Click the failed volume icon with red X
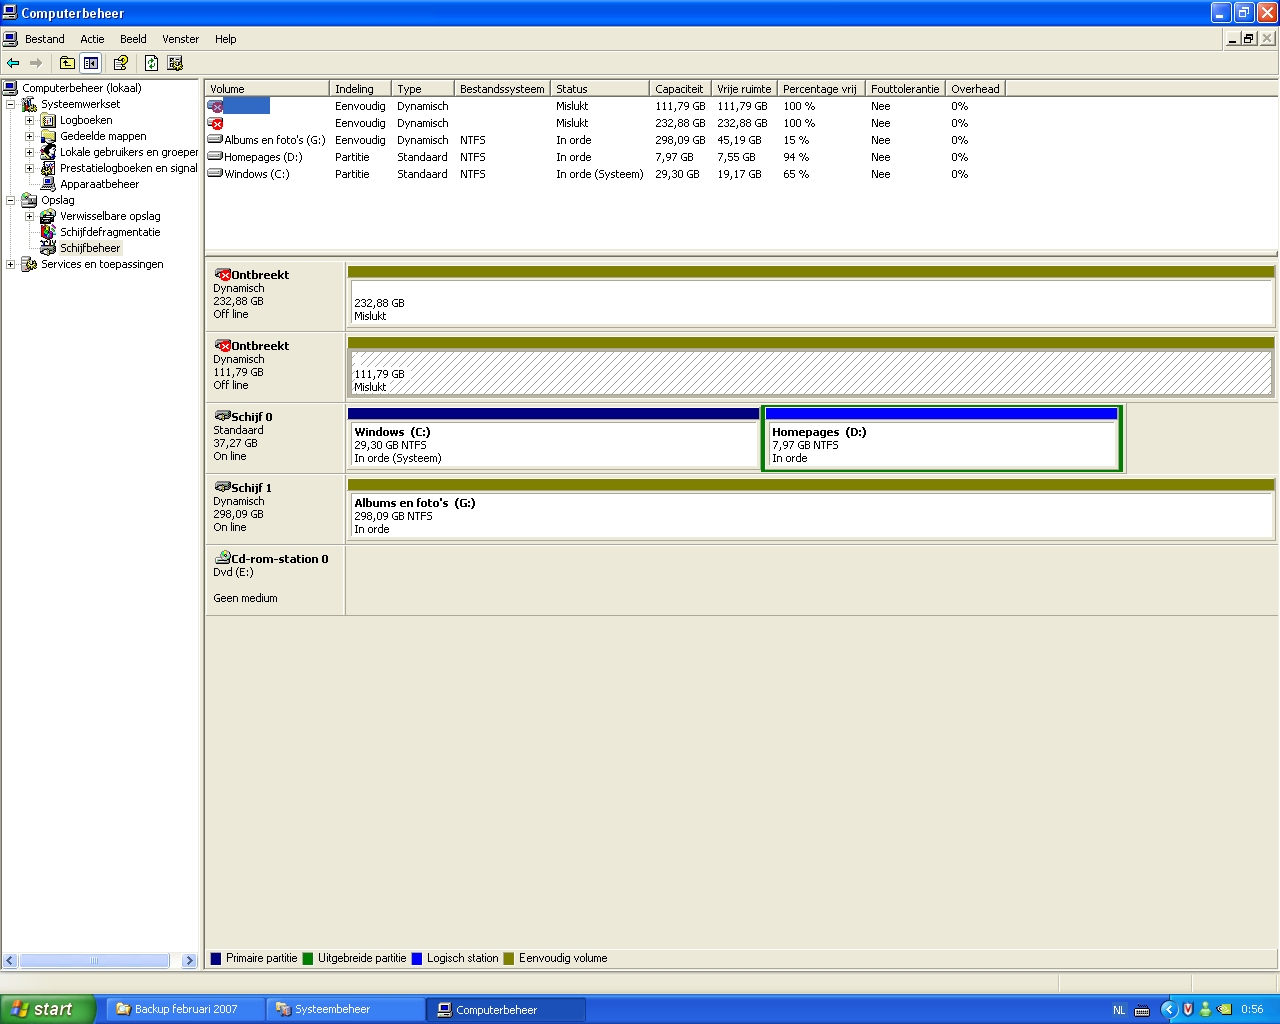The image size is (1280, 1024). point(215,123)
